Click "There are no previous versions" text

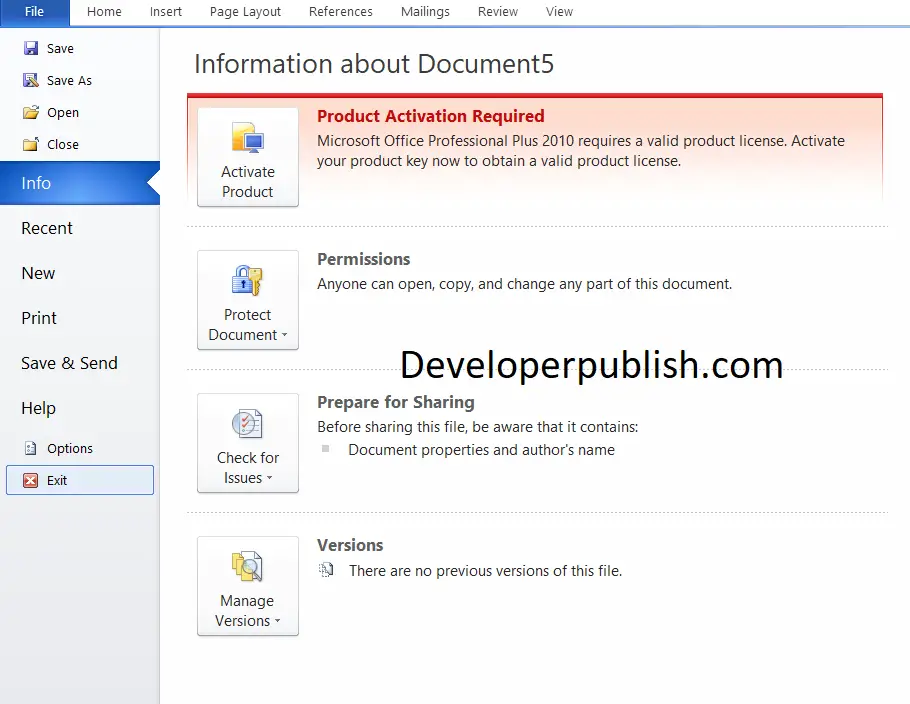pos(485,571)
